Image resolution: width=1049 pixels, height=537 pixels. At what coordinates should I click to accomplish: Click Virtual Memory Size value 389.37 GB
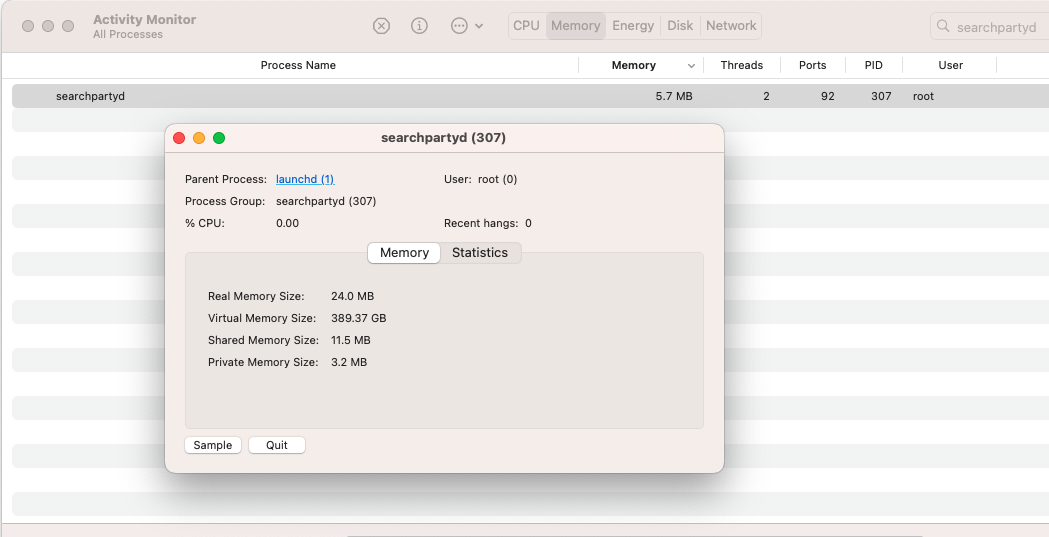coord(359,318)
